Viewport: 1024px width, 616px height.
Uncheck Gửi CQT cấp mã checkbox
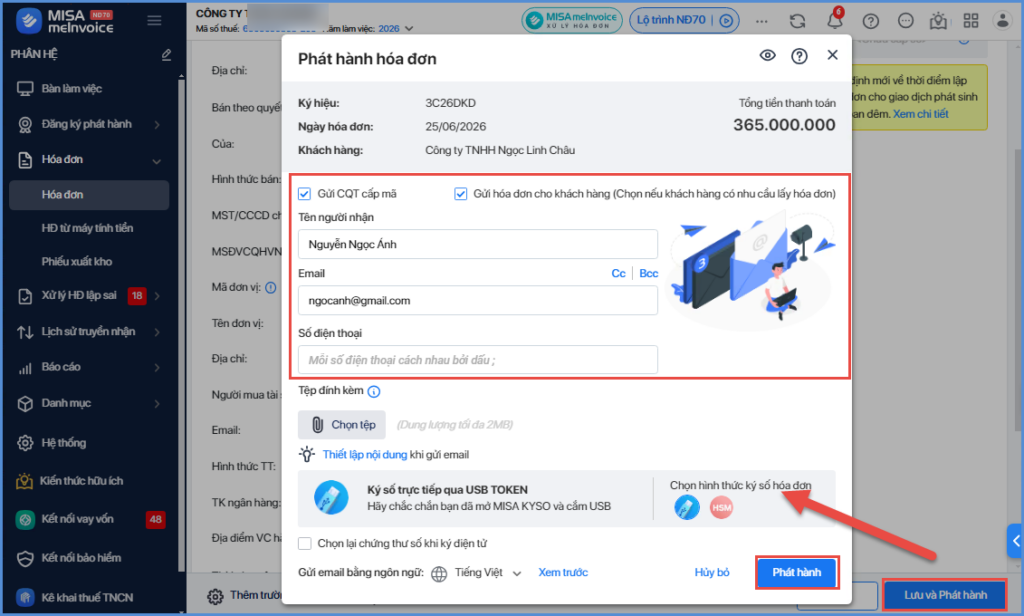pos(304,193)
